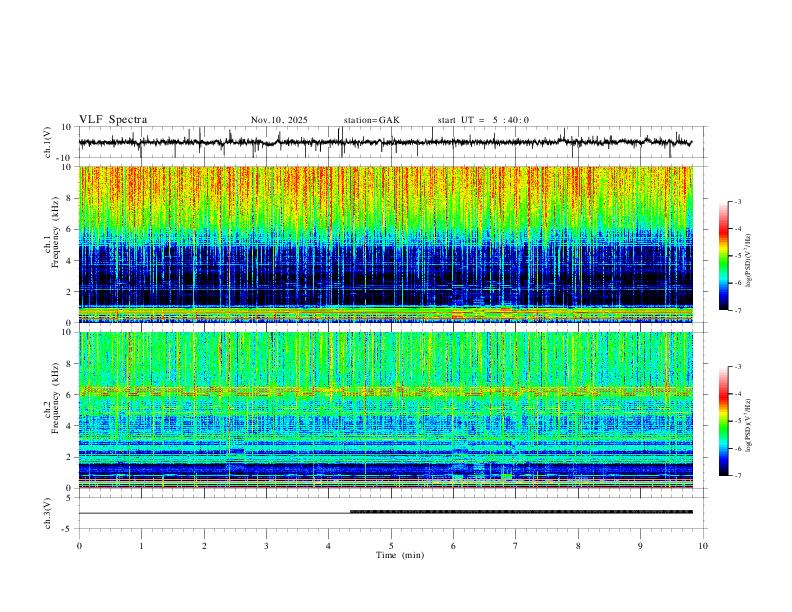Click the "Time (min)" axis label

click(x=400, y=555)
